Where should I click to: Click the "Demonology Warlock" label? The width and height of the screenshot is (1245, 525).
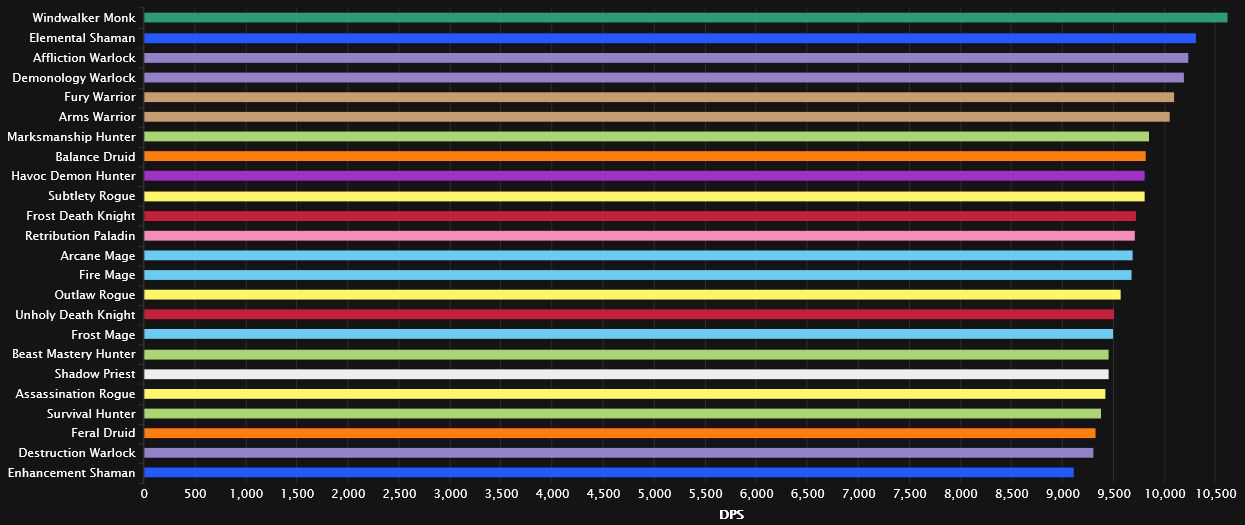73,78
